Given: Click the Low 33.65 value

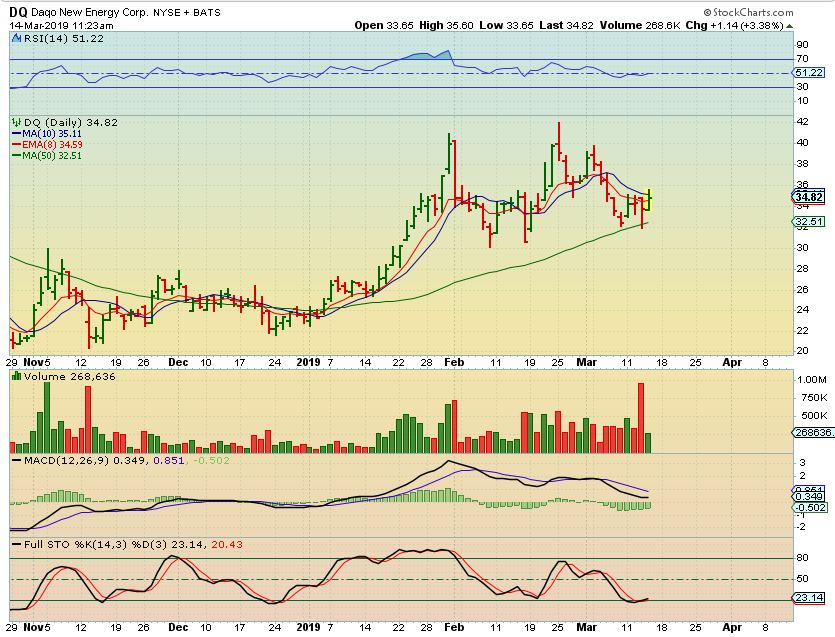Looking at the screenshot, I should click(506, 26).
